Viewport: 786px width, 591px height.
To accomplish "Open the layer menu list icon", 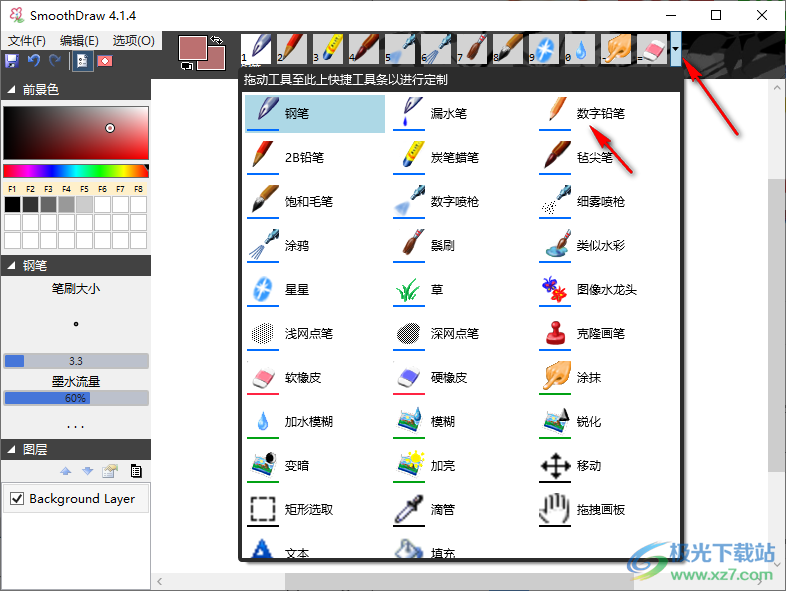I will [136, 471].
